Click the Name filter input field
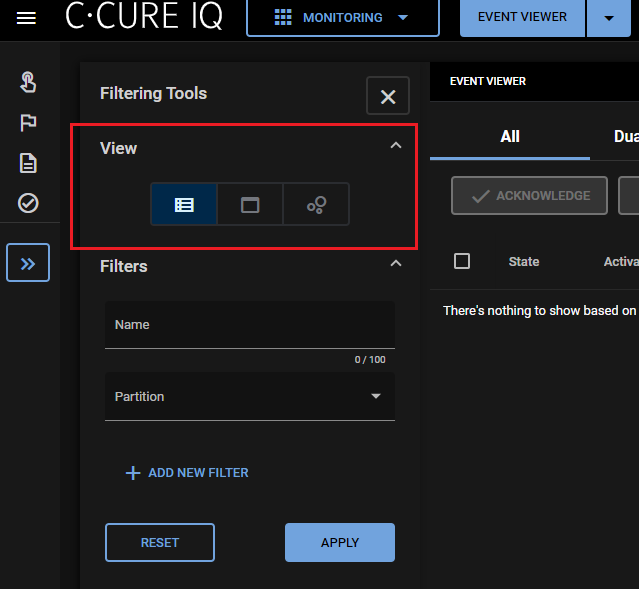The height and width of the screenshot is (589, 639). [250, 326]
